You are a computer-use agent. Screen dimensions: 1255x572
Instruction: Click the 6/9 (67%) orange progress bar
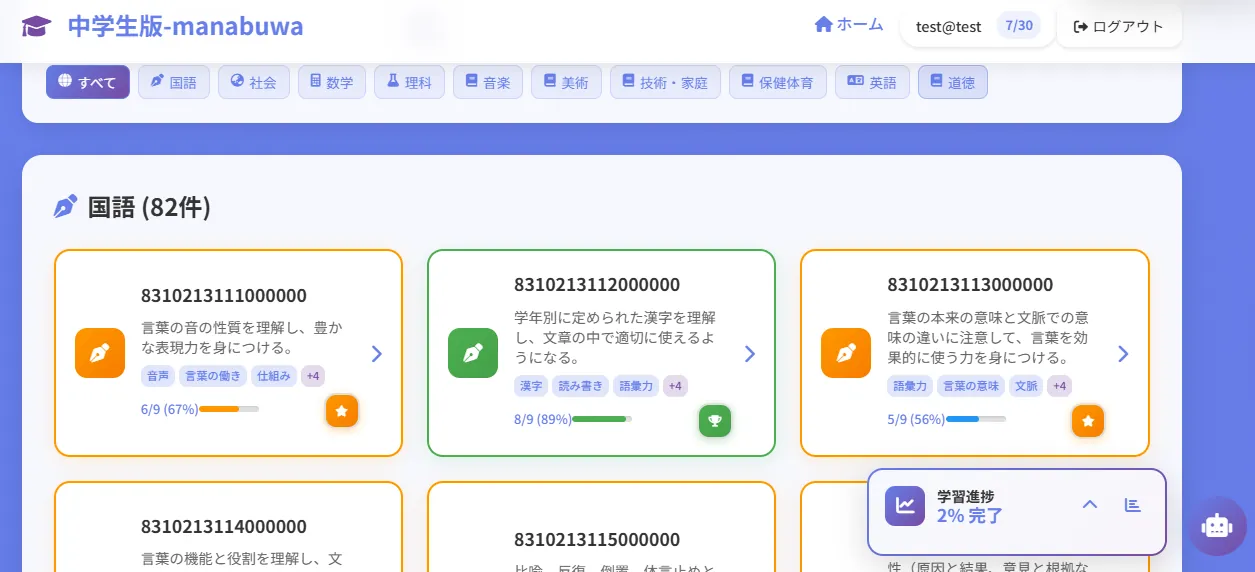tap(229, 409)
